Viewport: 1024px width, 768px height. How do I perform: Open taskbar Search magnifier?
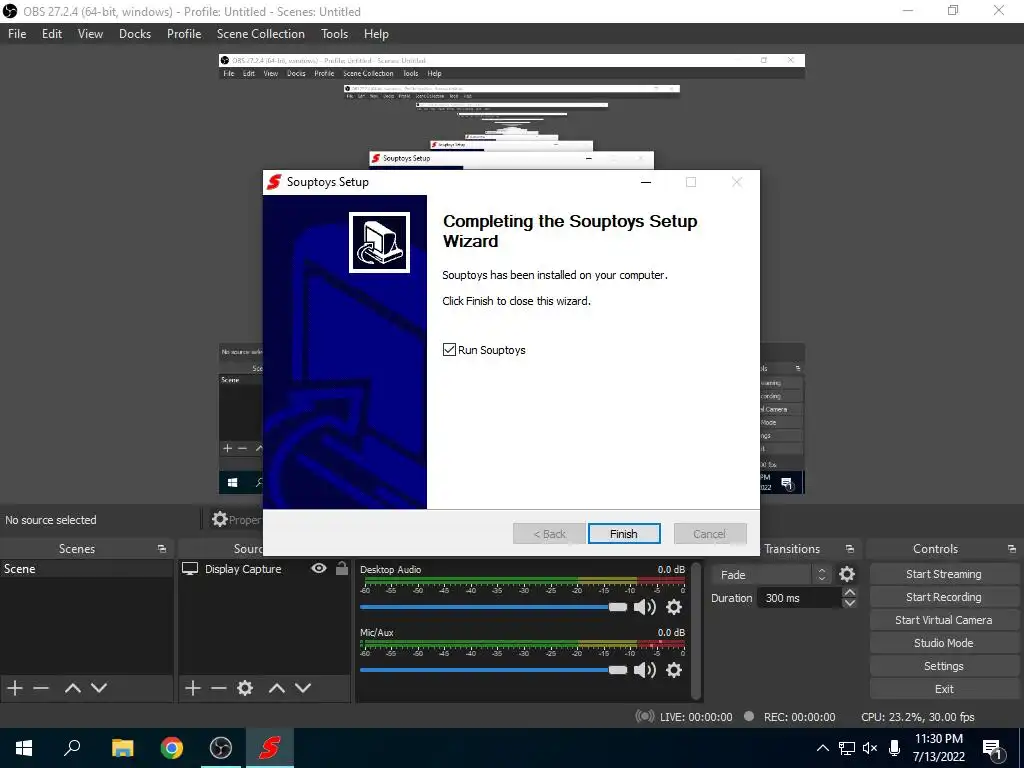coord(72,748)
